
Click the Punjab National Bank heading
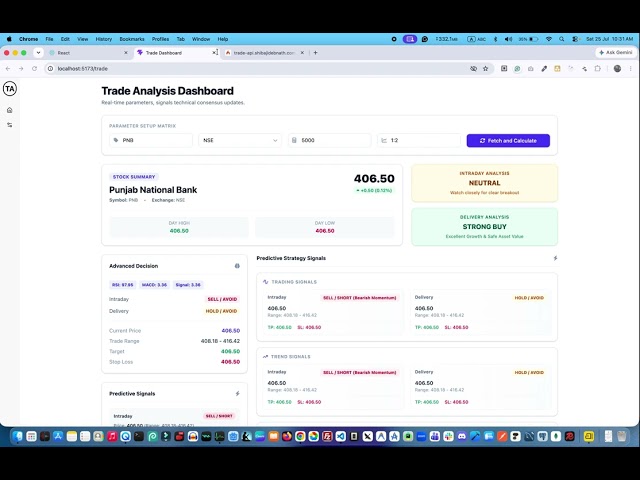(153, 190)
